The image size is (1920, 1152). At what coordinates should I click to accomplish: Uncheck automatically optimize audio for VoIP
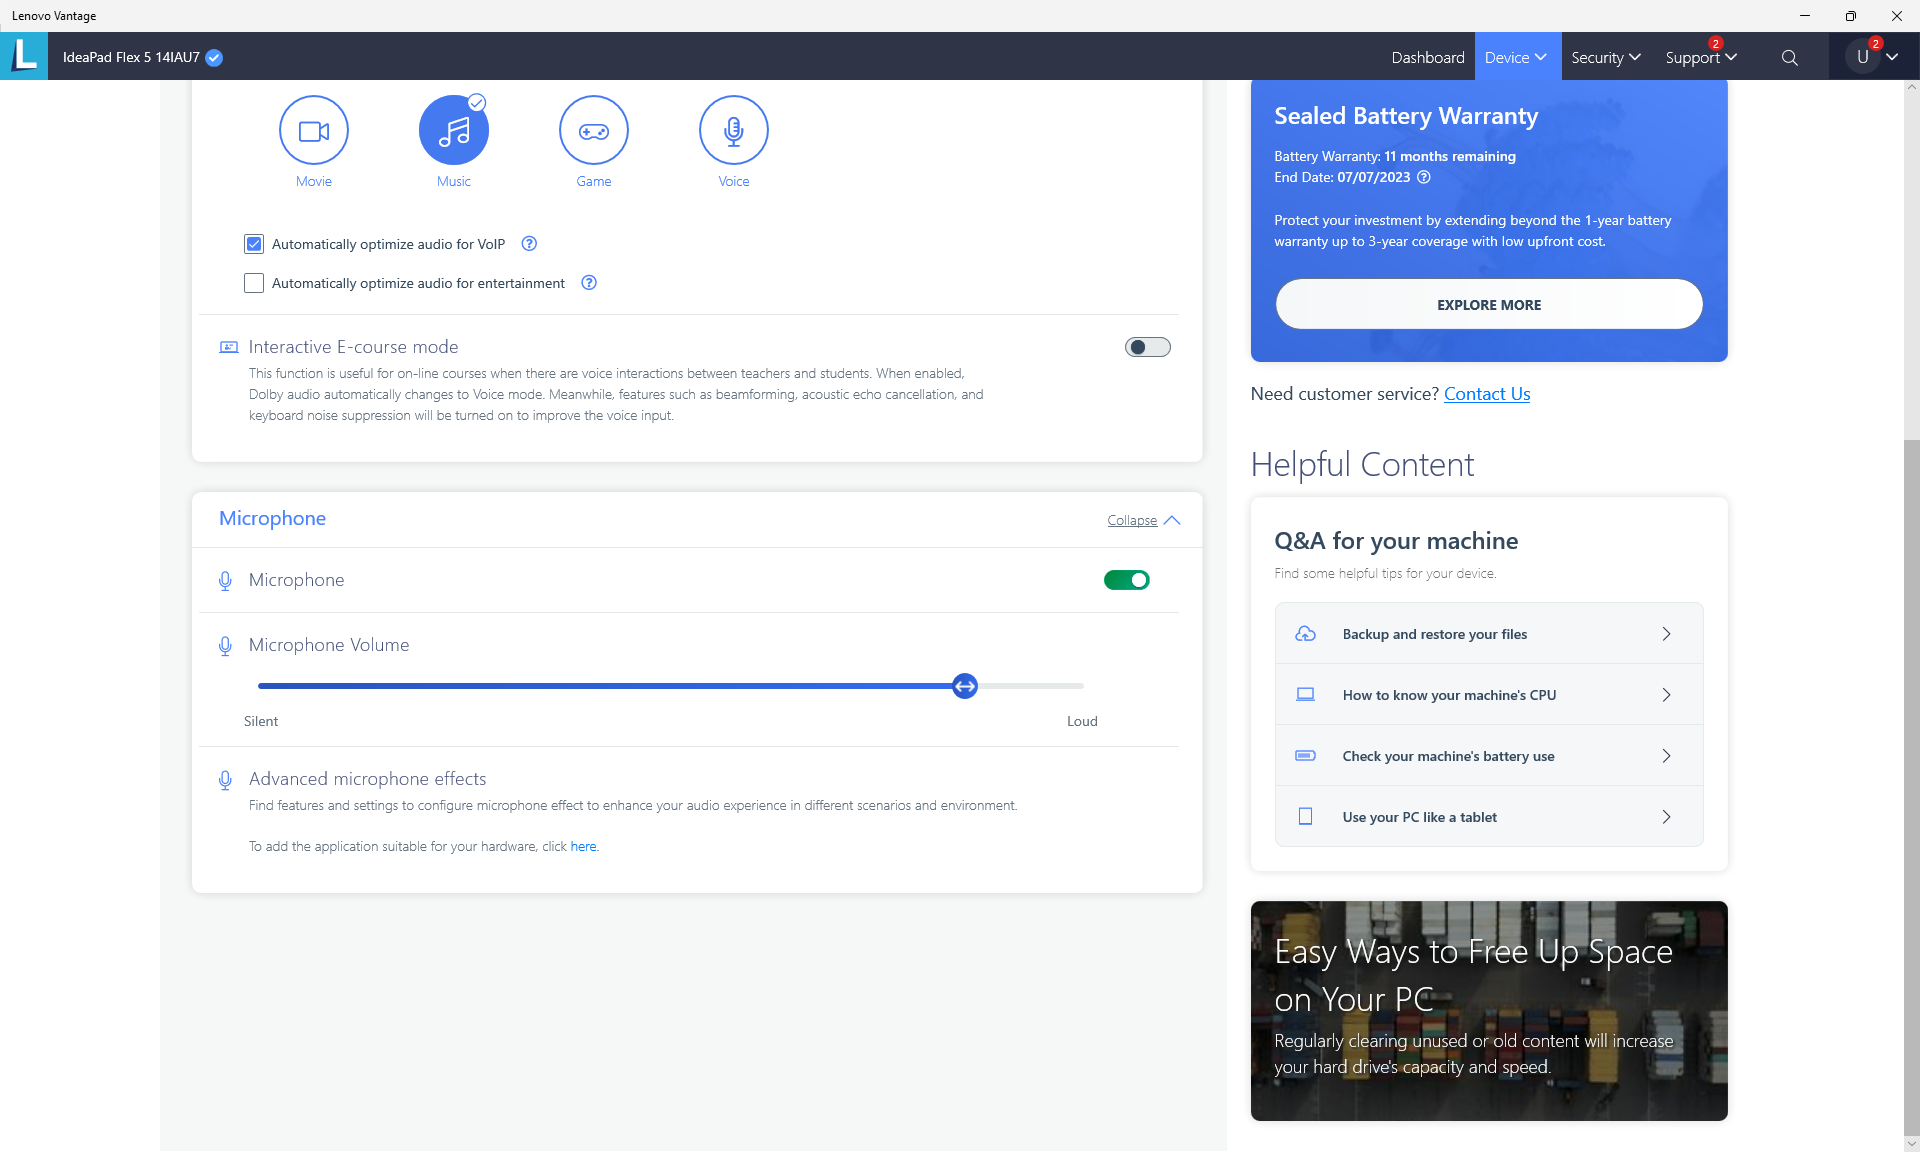pyautogui.click(x=254, y=244)
